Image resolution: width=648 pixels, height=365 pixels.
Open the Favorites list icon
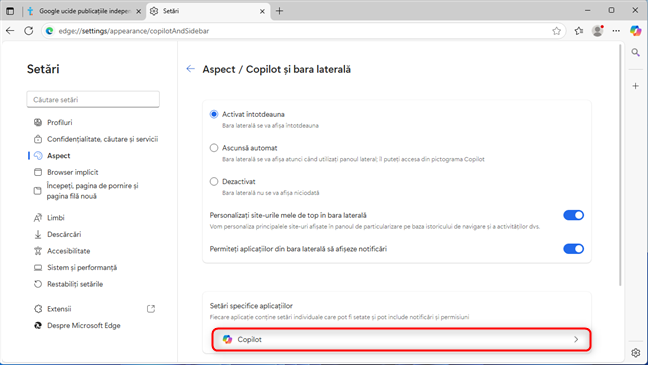(579, 31)
